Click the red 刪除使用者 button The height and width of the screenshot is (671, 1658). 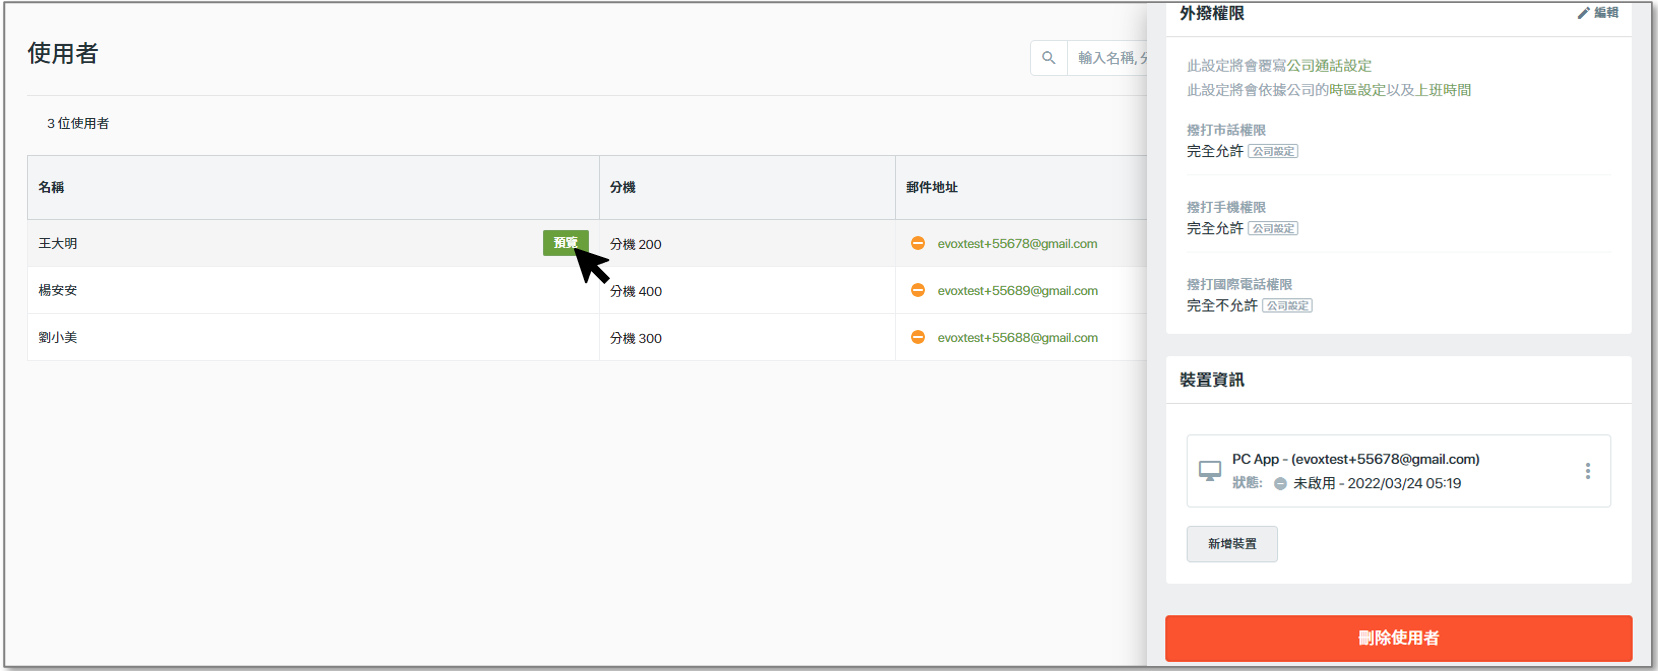coord(1398,638)
